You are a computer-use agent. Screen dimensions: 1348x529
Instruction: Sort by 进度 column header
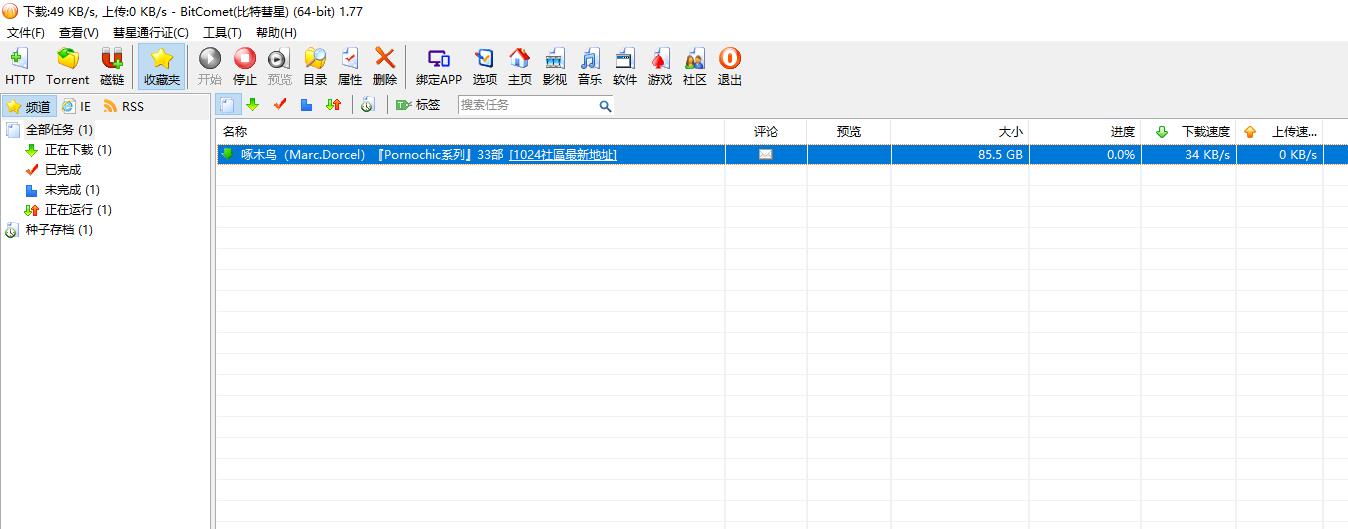(x=1085, y=131)
